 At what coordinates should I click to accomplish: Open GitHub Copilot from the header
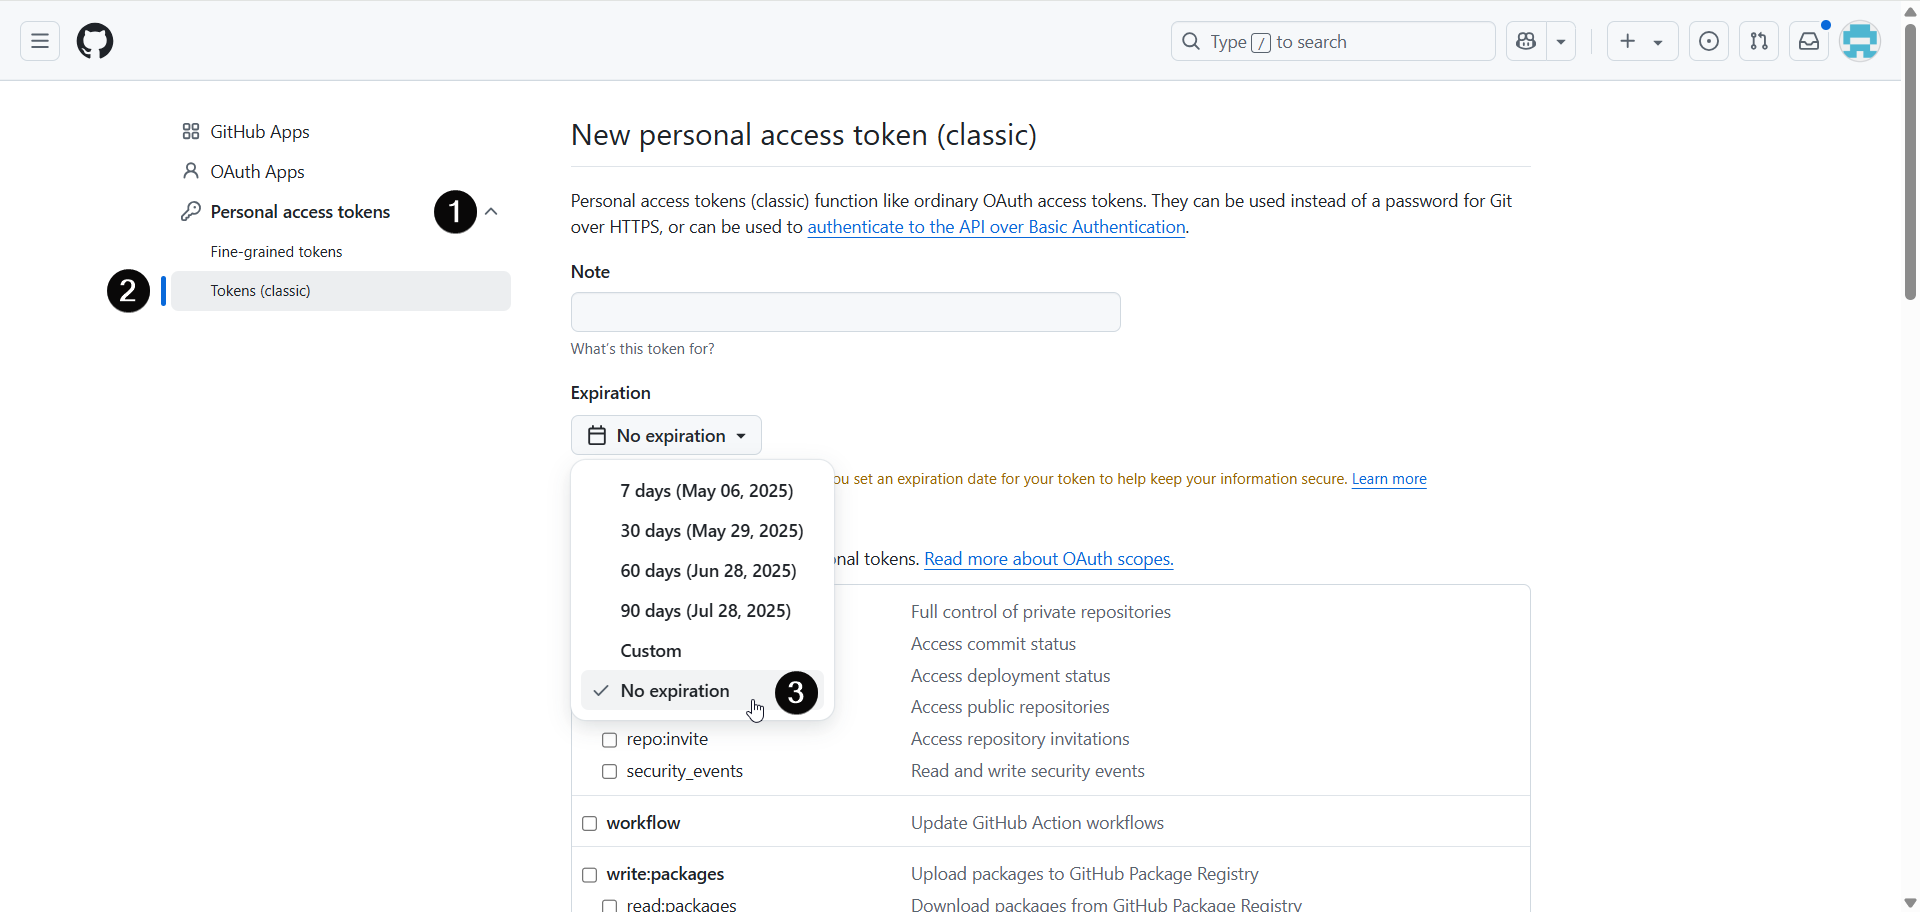coord(1526,41)
